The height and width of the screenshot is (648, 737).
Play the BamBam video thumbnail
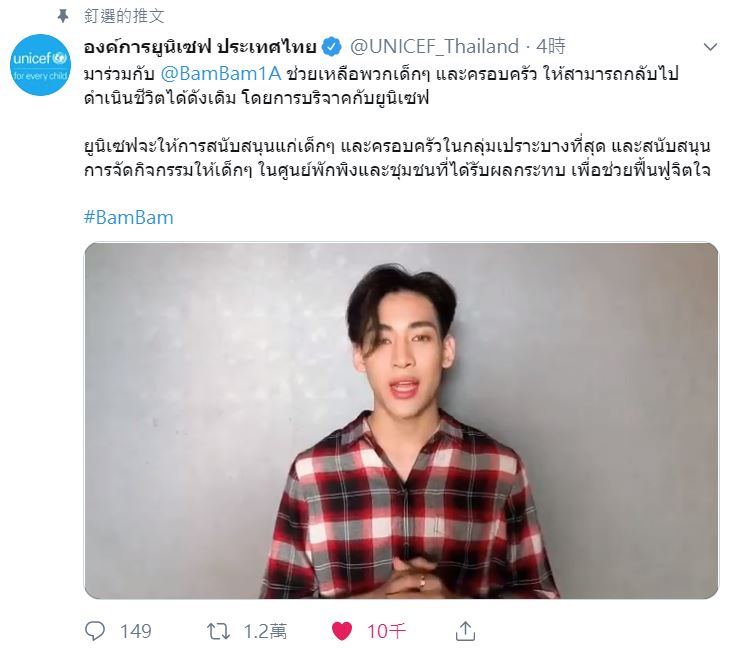(x=401, y=421)
